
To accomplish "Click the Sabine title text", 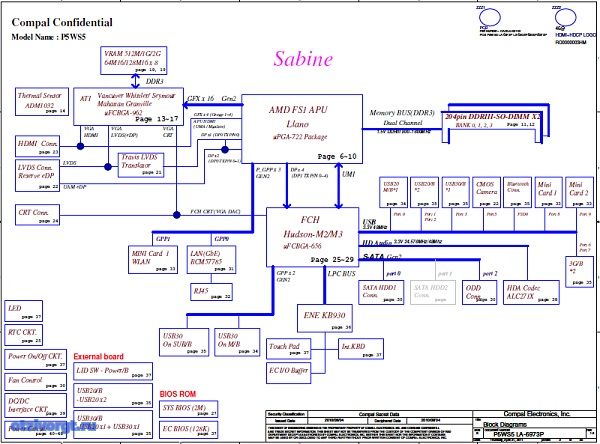I will coord(303,59).
